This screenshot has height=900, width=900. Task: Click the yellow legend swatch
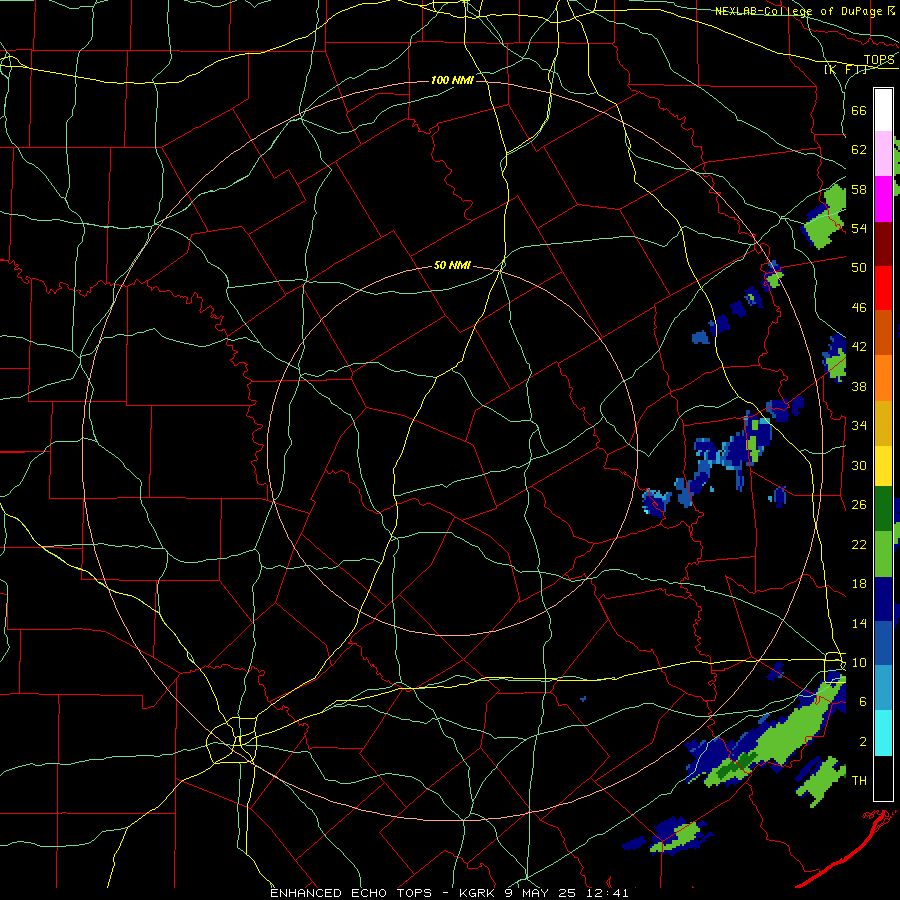click(883, 465)
